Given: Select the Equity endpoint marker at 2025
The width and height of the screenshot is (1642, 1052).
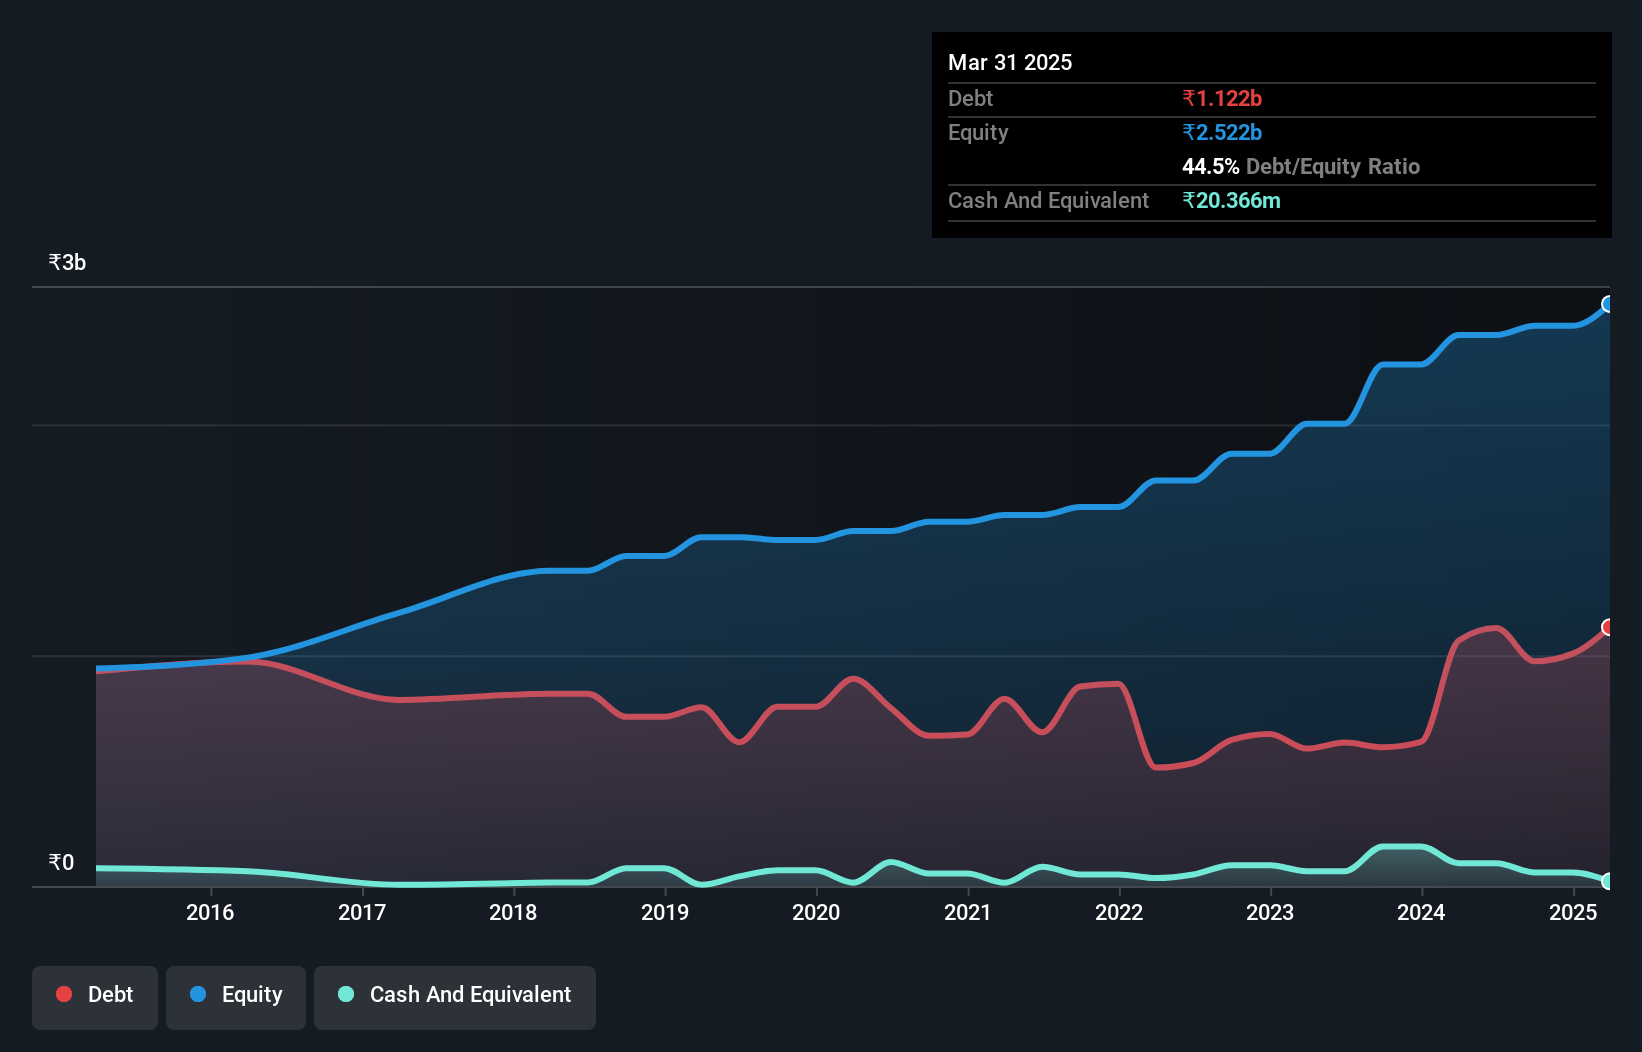Looking at the screenshot, I should 1608,304.
